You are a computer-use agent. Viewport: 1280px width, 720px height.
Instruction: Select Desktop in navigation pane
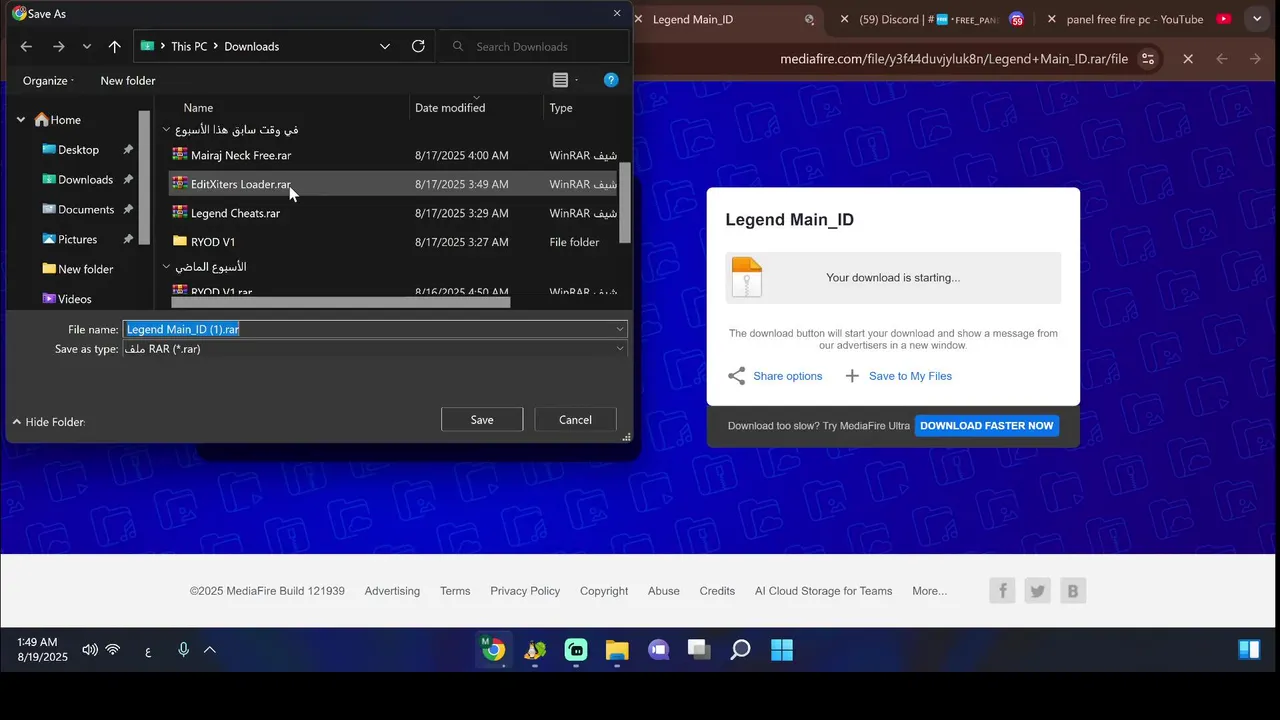[x=78, y=150]
